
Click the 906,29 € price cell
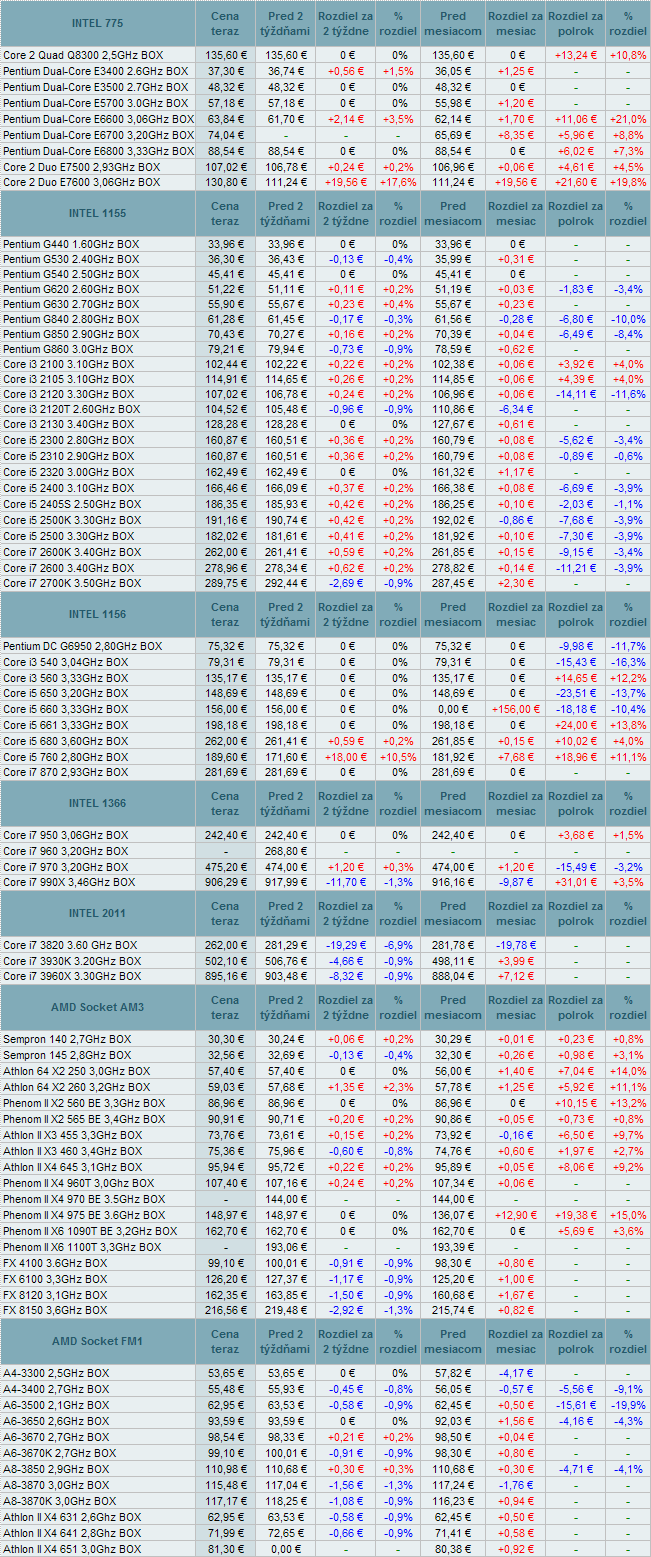coord(225,882)
